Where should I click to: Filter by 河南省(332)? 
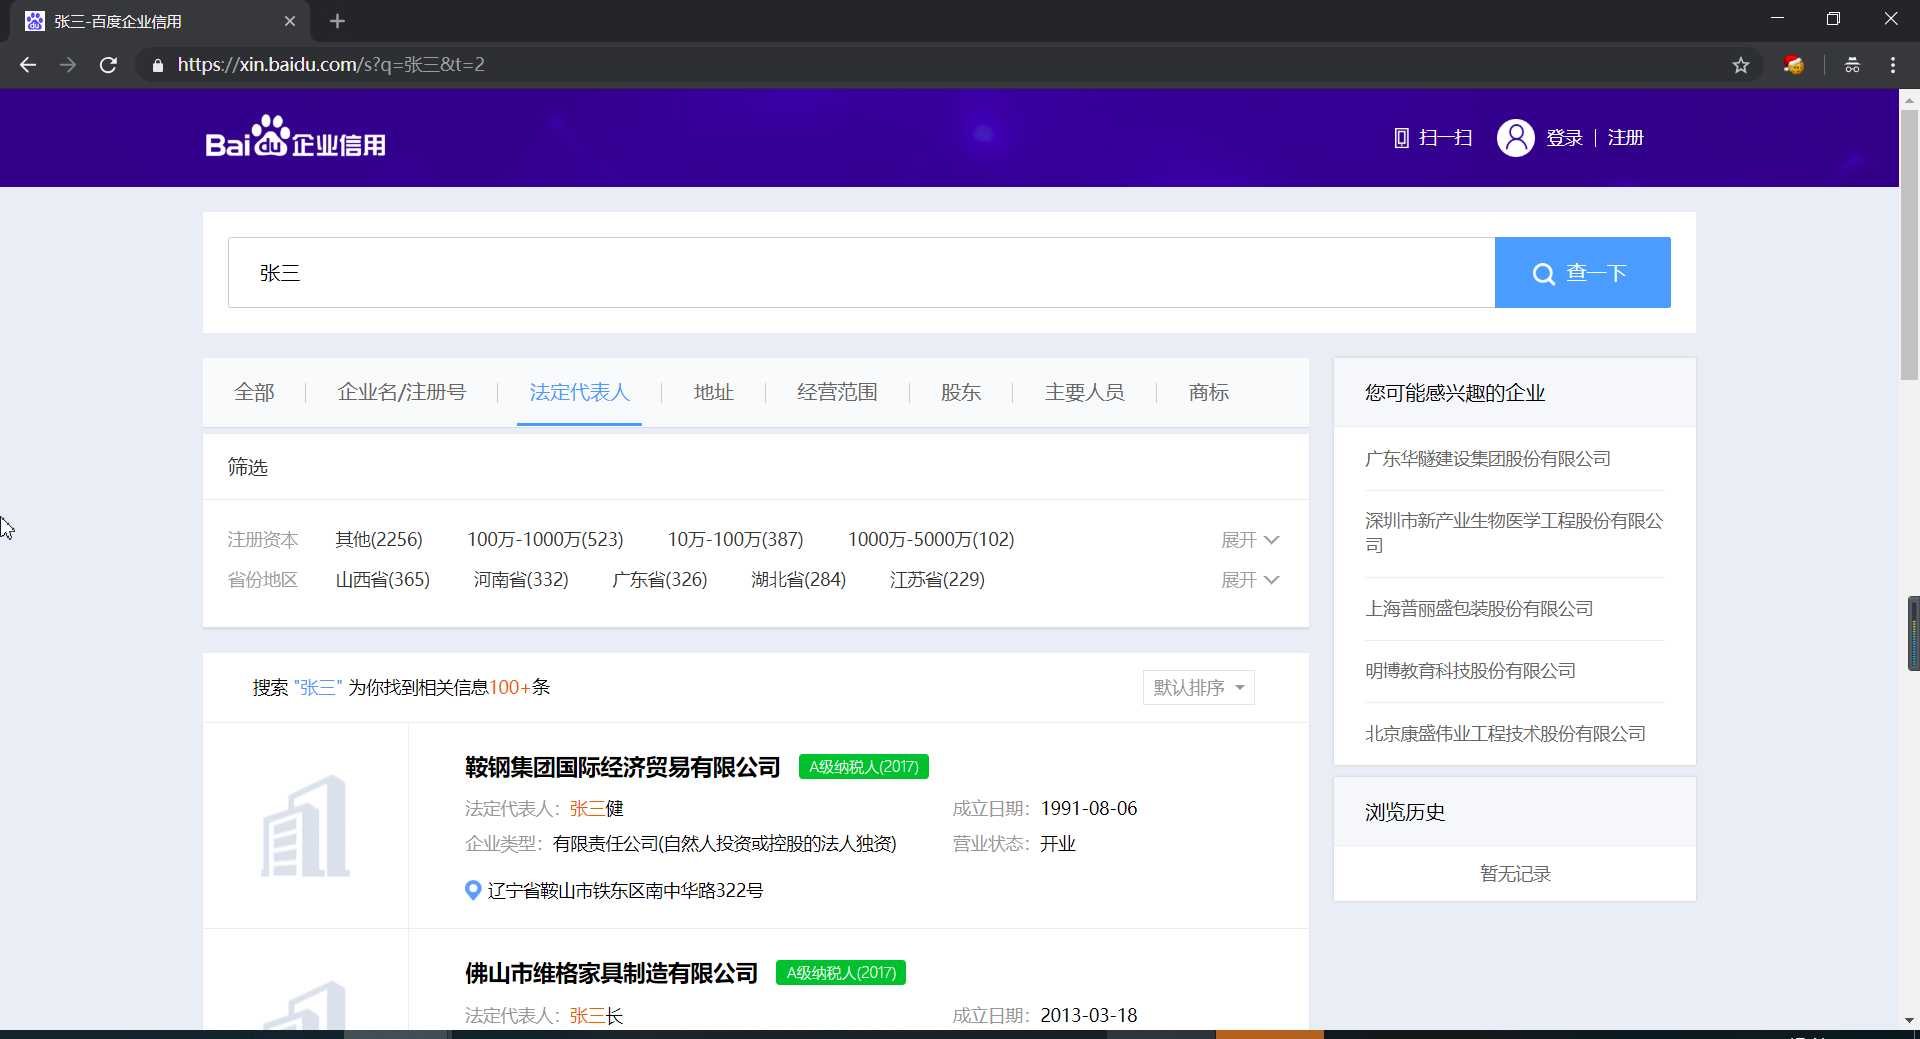(521, 580)
